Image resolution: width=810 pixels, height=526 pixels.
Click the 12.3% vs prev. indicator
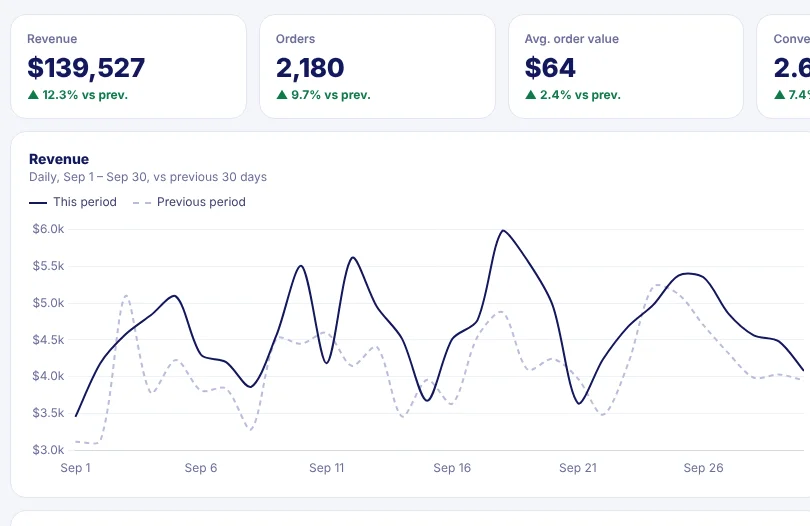coord(77,95)
